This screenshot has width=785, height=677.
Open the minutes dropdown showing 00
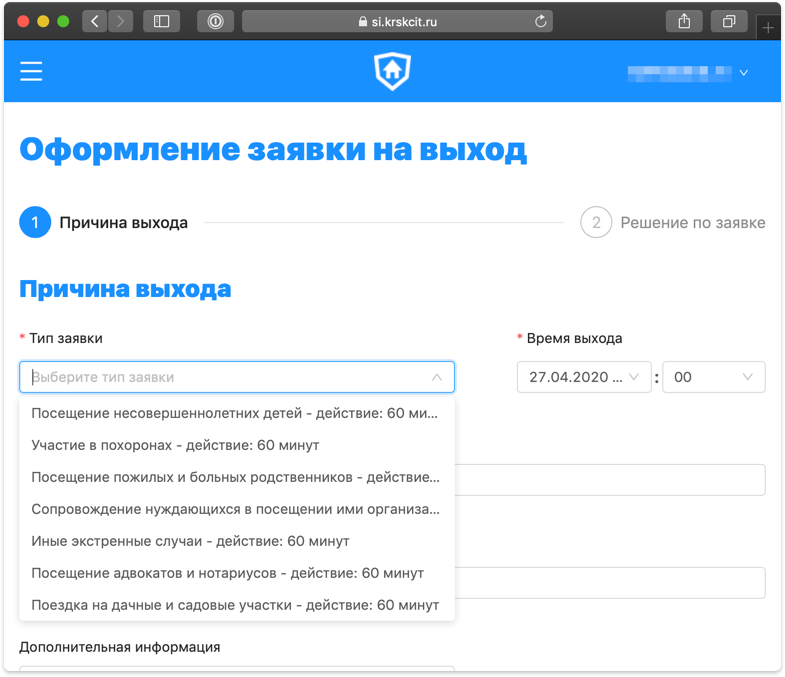(x=715, y=377)
